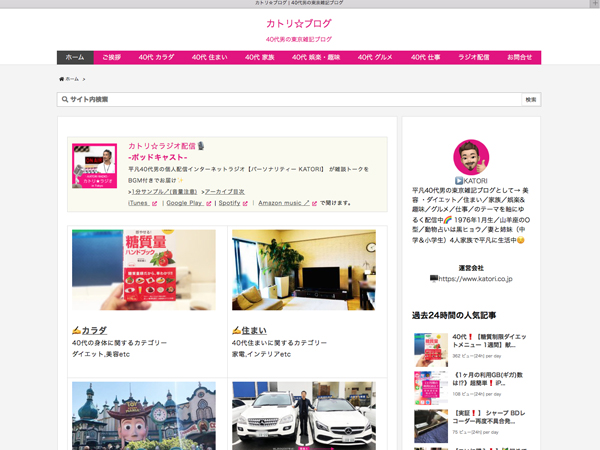Open popular article 1ヶ月の利用GB(ギガ)数
Viewport: 600px width, 450px height.
tap(488, 379)
